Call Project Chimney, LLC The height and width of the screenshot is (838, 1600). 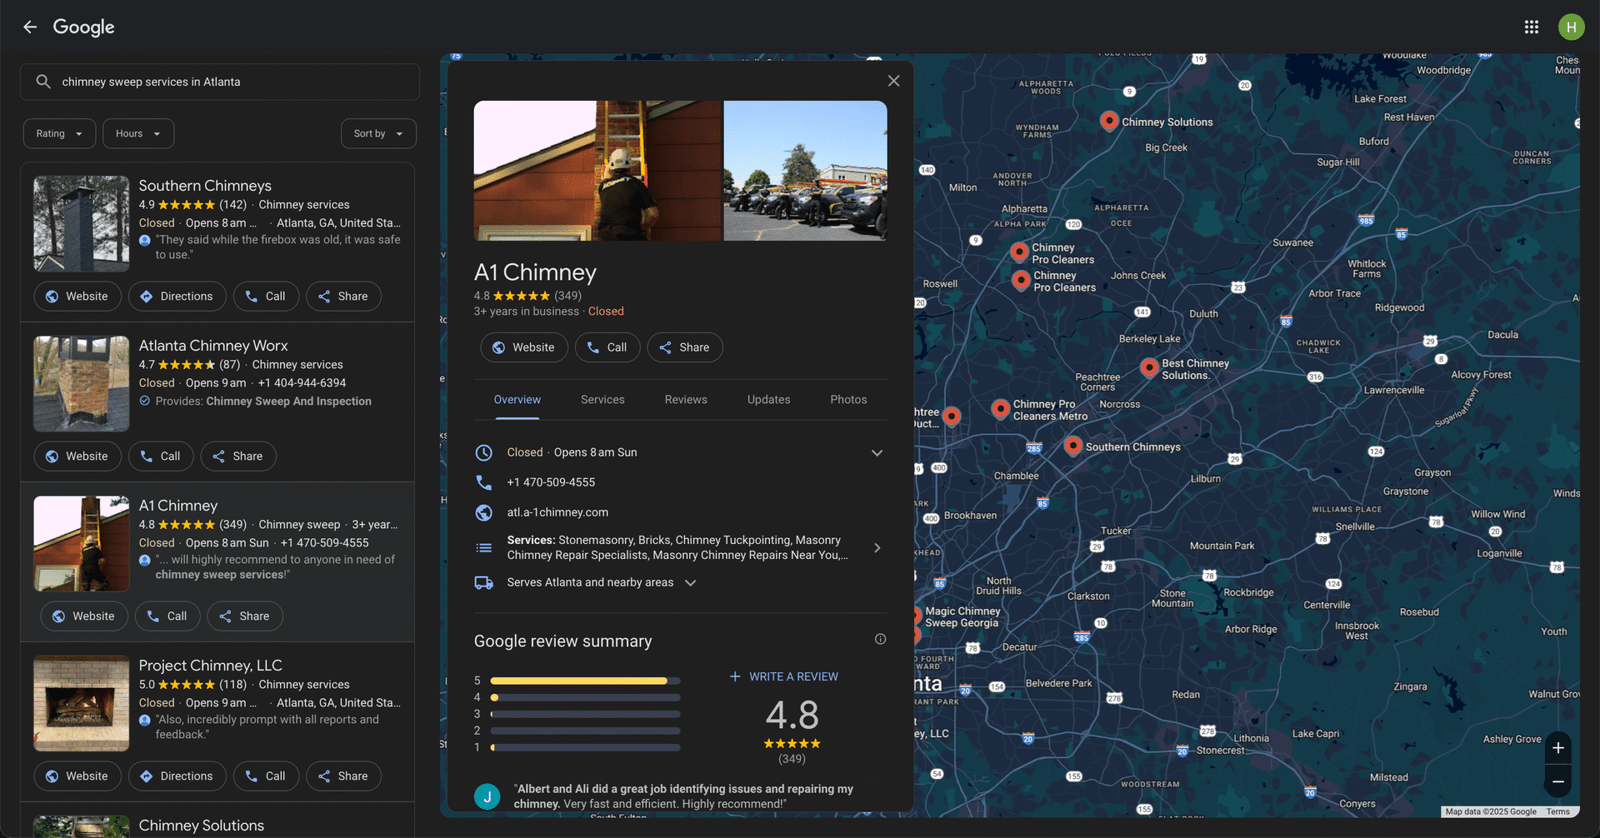click(x=266, y=776)
